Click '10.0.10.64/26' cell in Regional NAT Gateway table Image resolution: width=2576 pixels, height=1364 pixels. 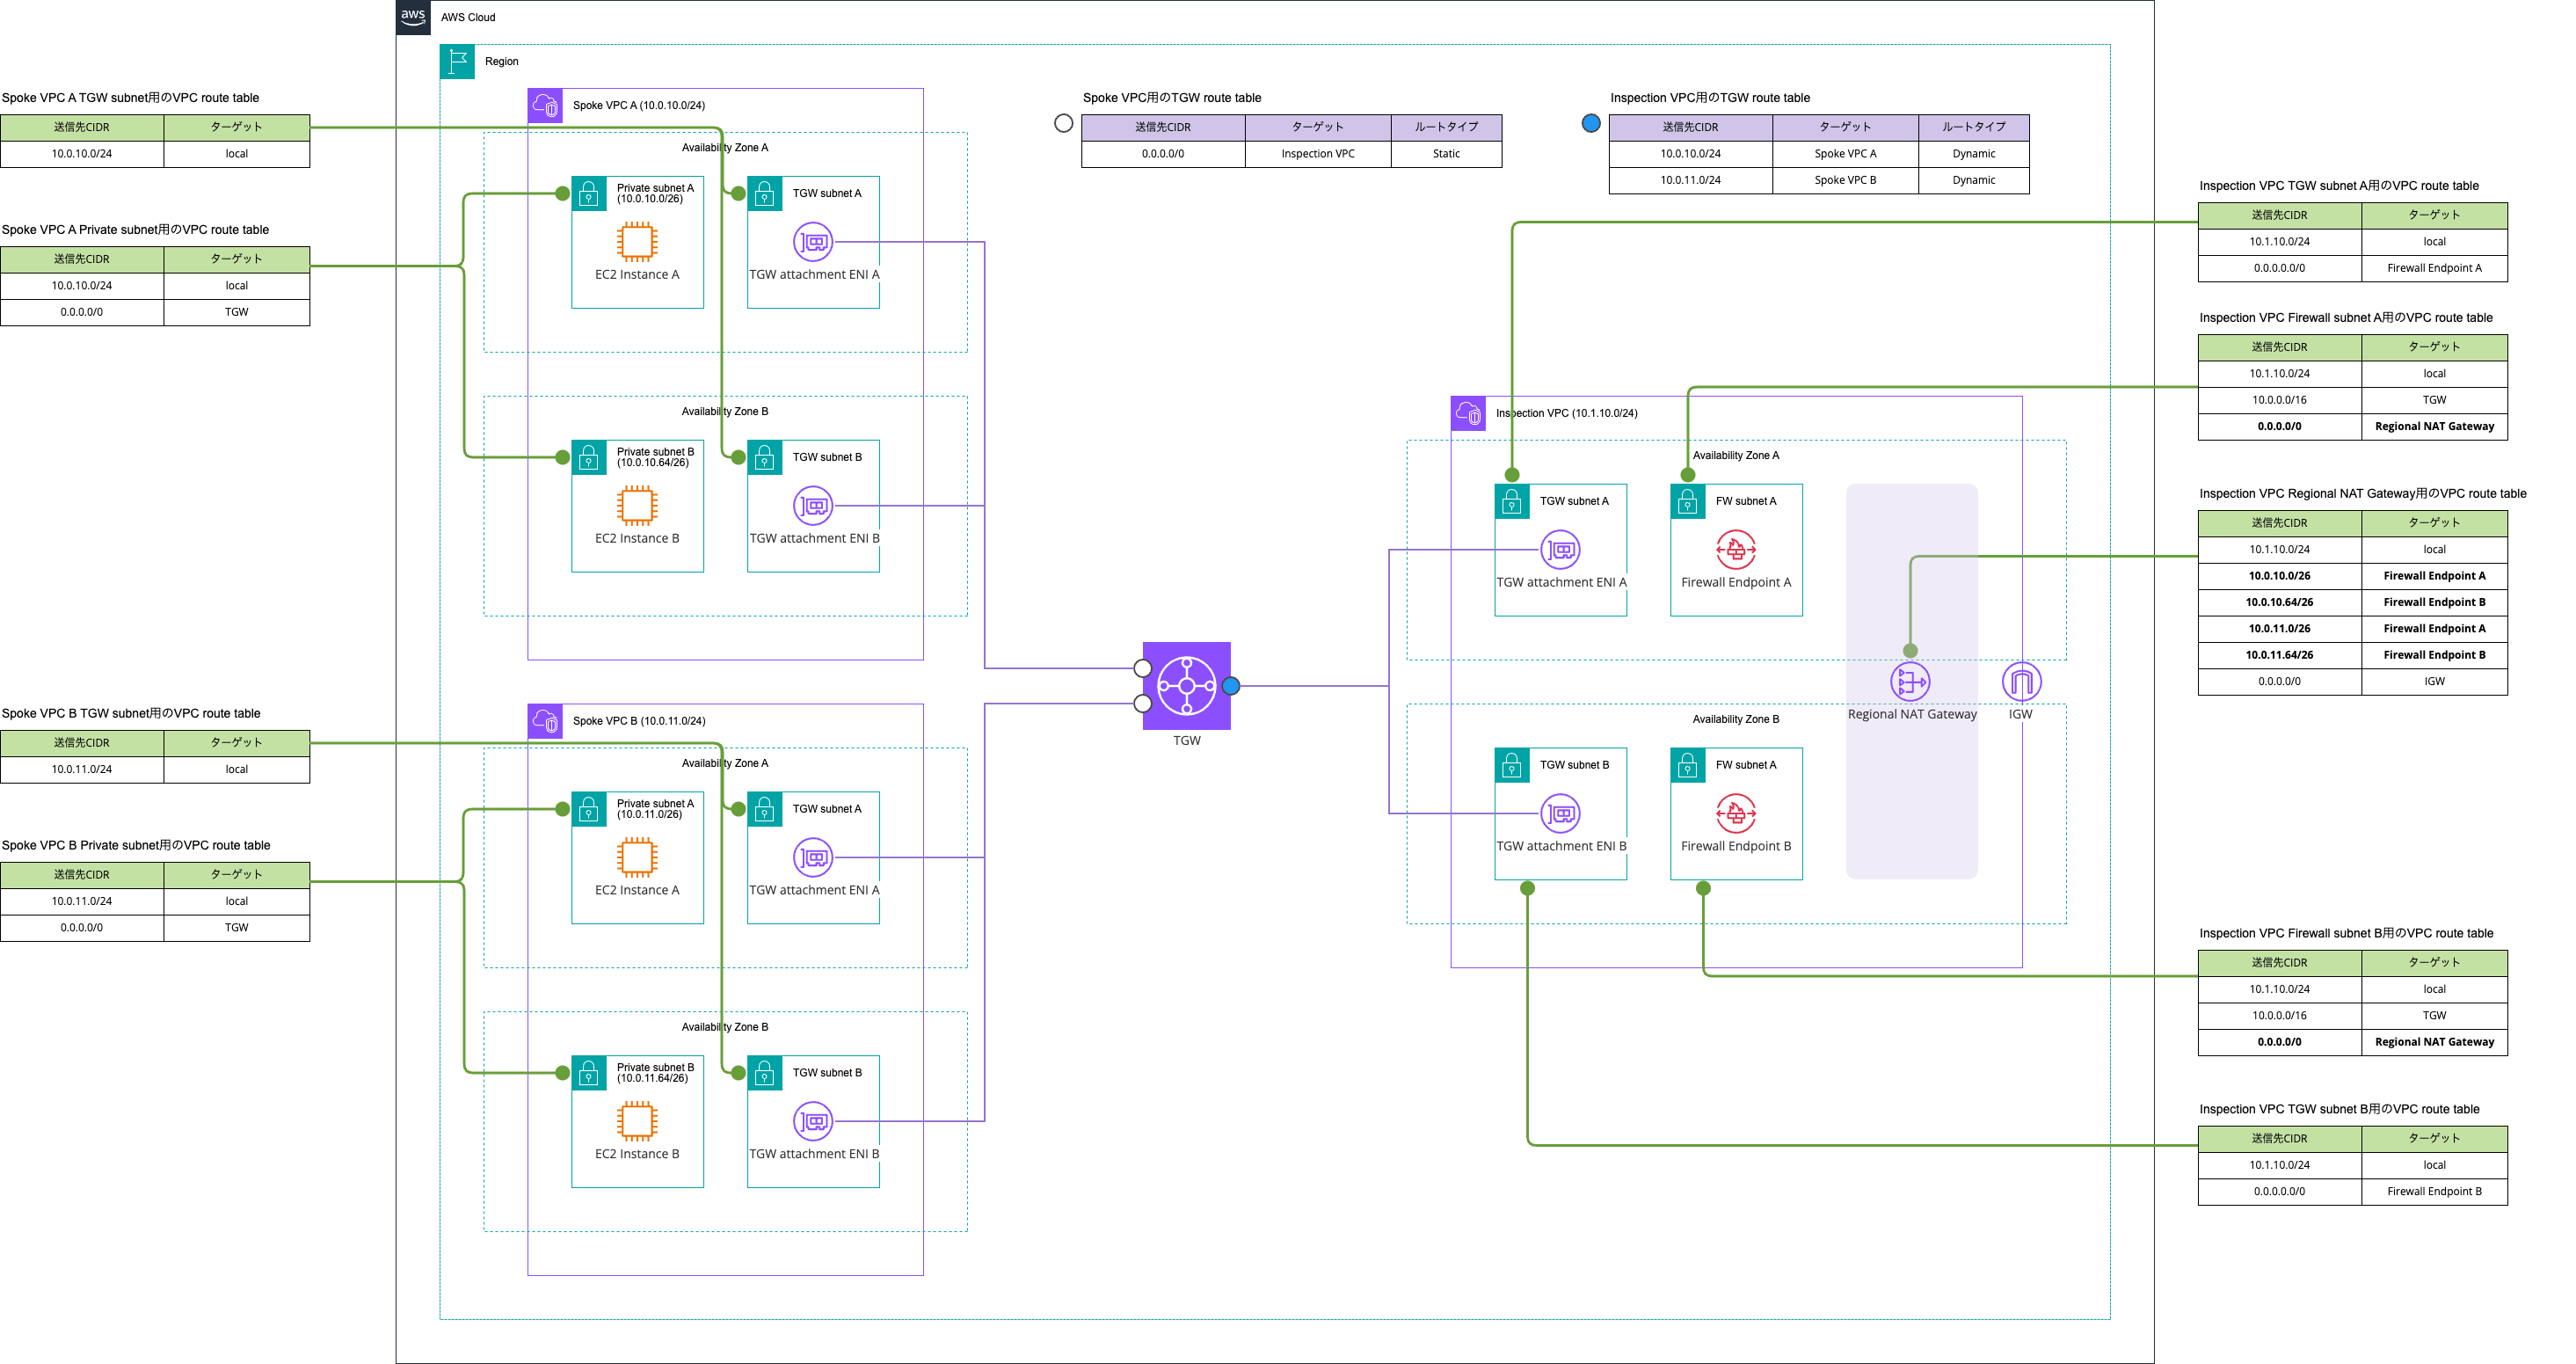click(2279, 602)
